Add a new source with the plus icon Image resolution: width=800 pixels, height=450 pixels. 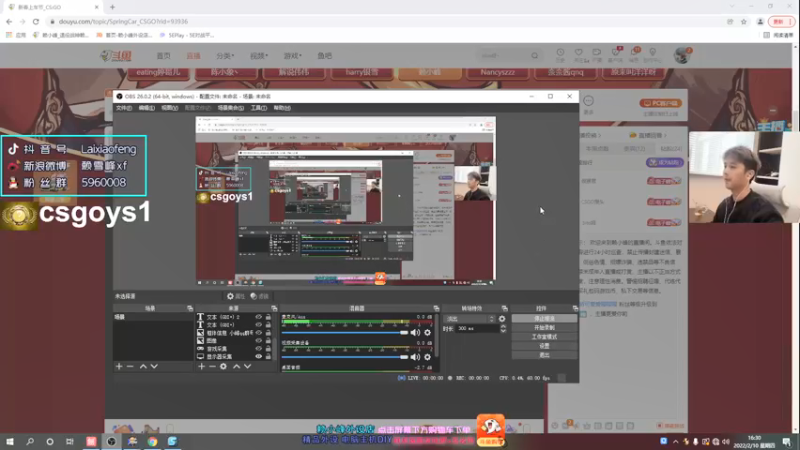(x=202, y=366)
